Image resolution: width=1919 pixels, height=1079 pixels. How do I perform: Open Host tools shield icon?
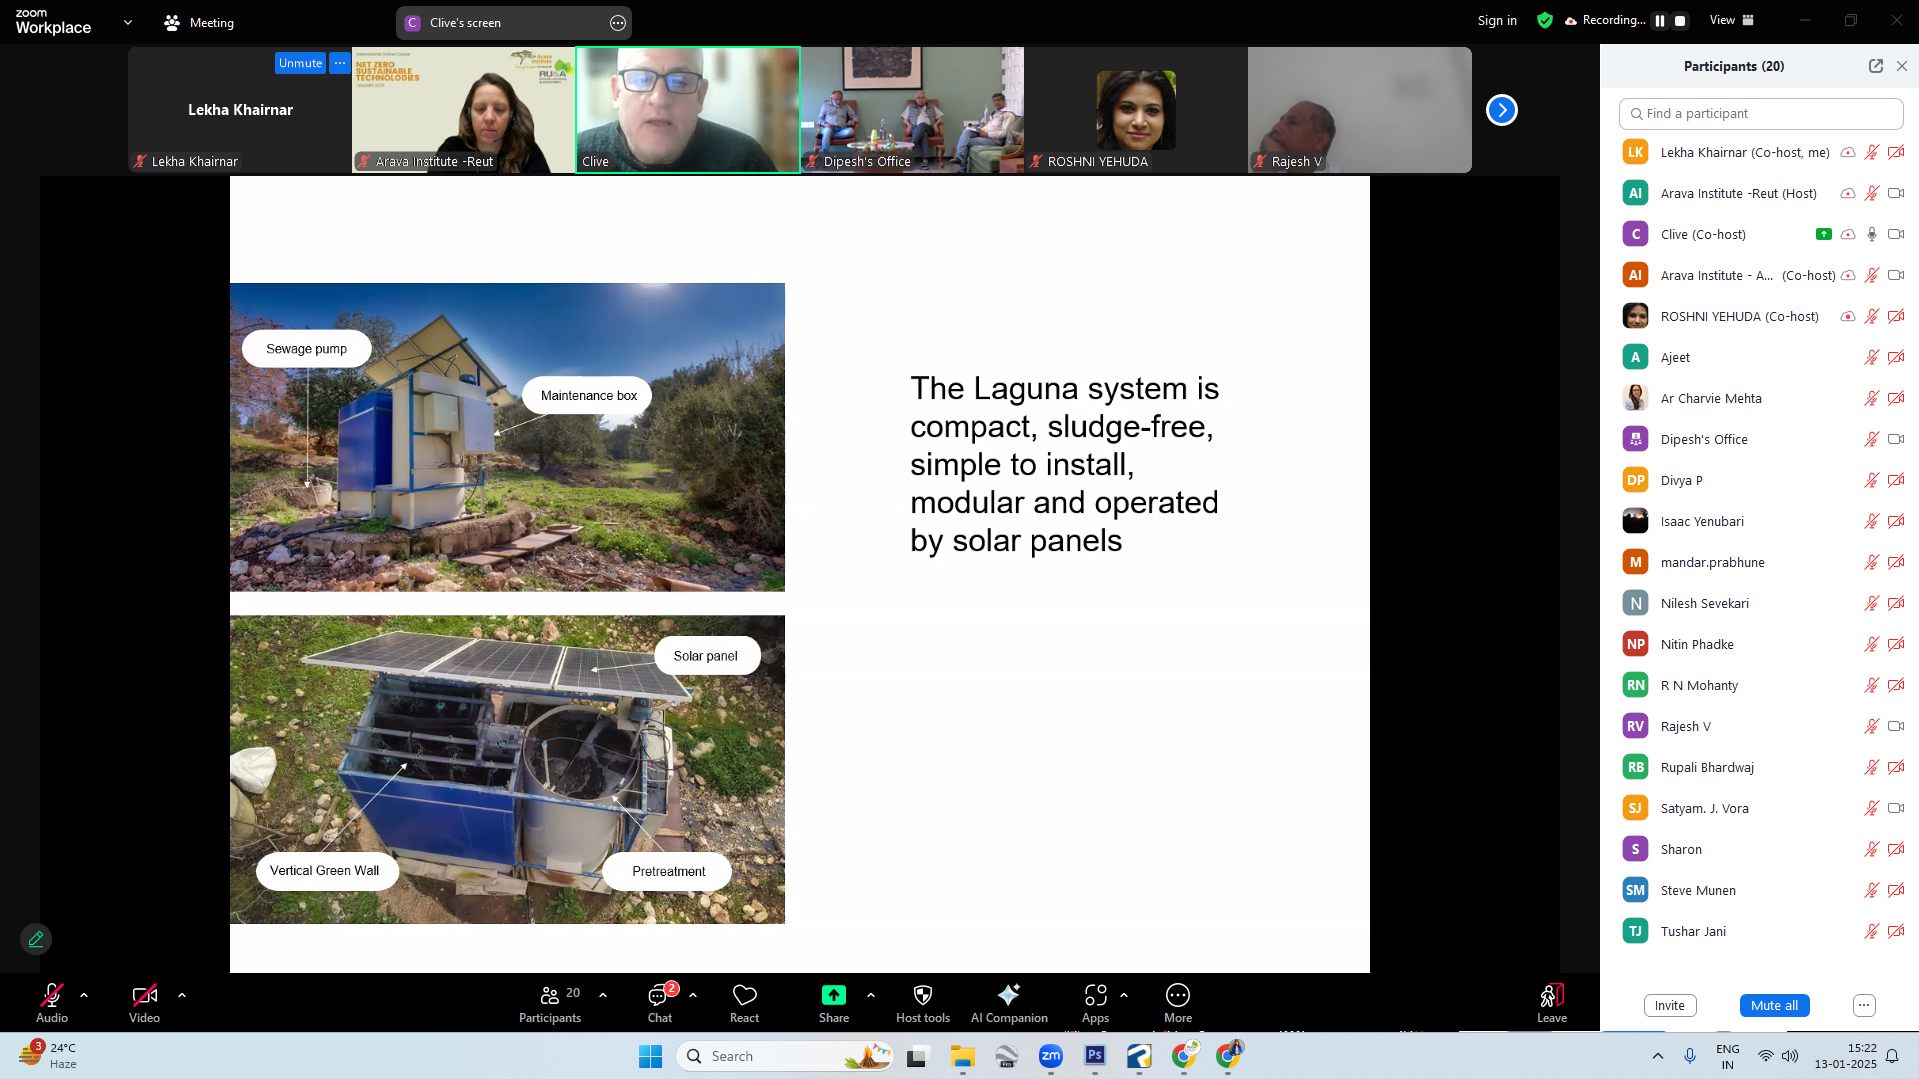(923, 995)
